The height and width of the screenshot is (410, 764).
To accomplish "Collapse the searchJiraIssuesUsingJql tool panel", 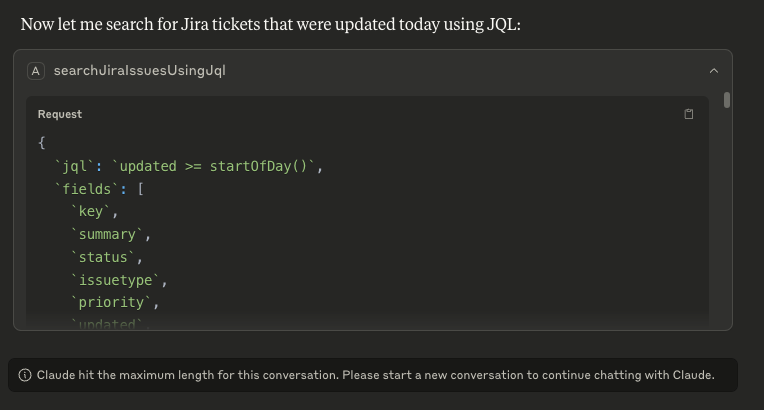I will (x=713, y=71).
